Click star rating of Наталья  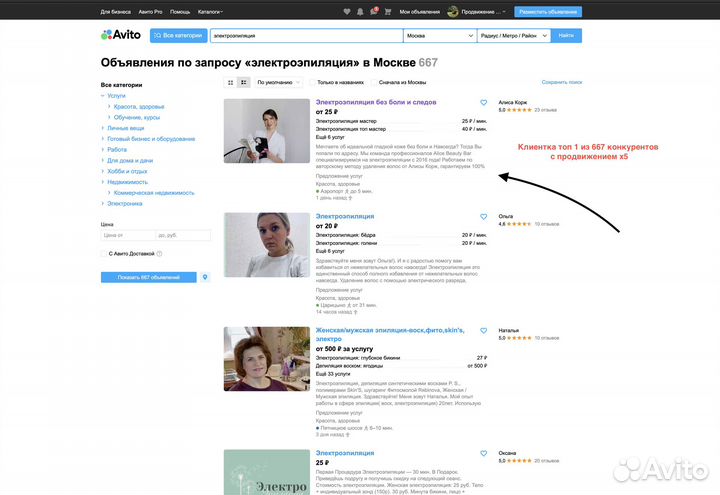(x=519, y=338)
